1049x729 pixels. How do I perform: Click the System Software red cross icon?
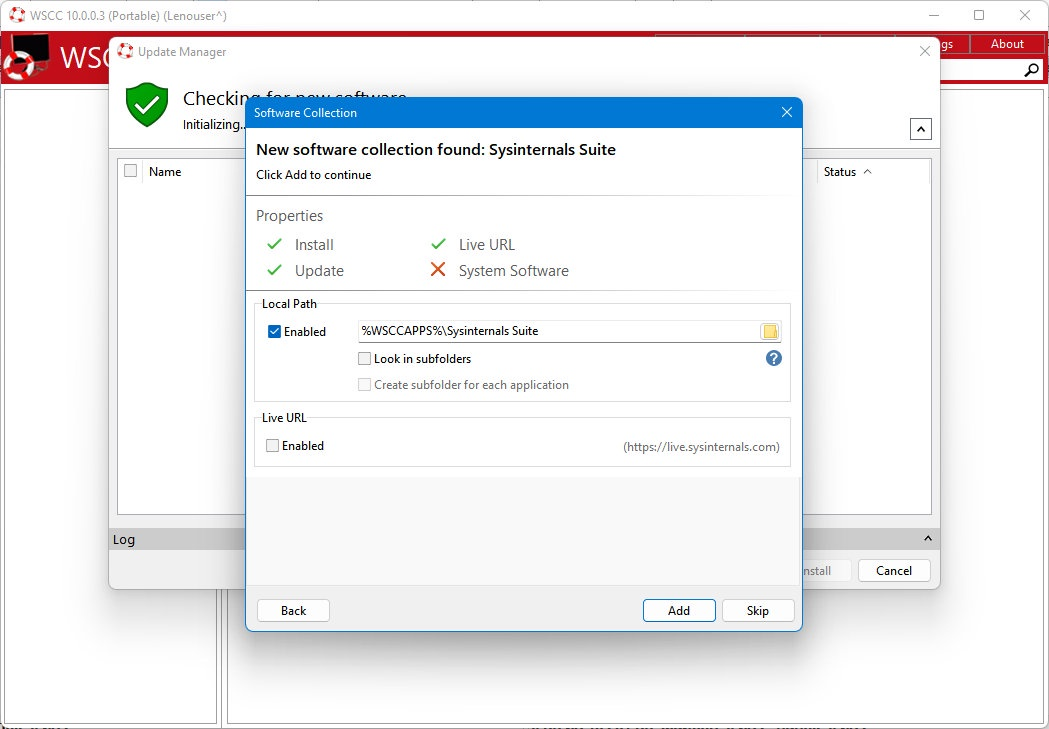click(x=438, y=270)
